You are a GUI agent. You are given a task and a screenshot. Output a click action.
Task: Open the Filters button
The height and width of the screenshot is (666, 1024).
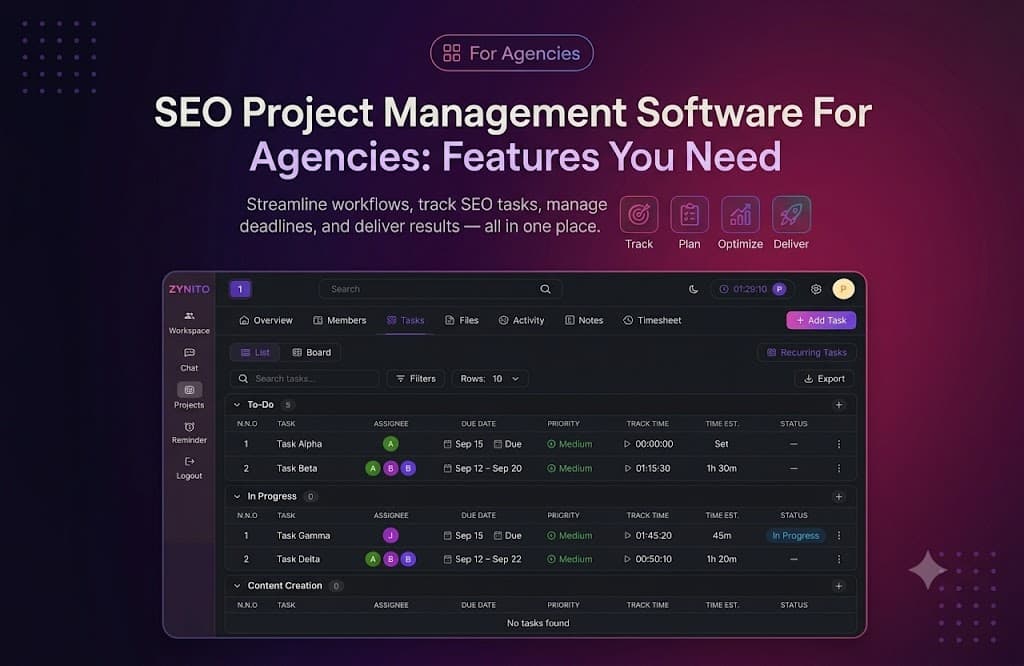tap(416, 379)
